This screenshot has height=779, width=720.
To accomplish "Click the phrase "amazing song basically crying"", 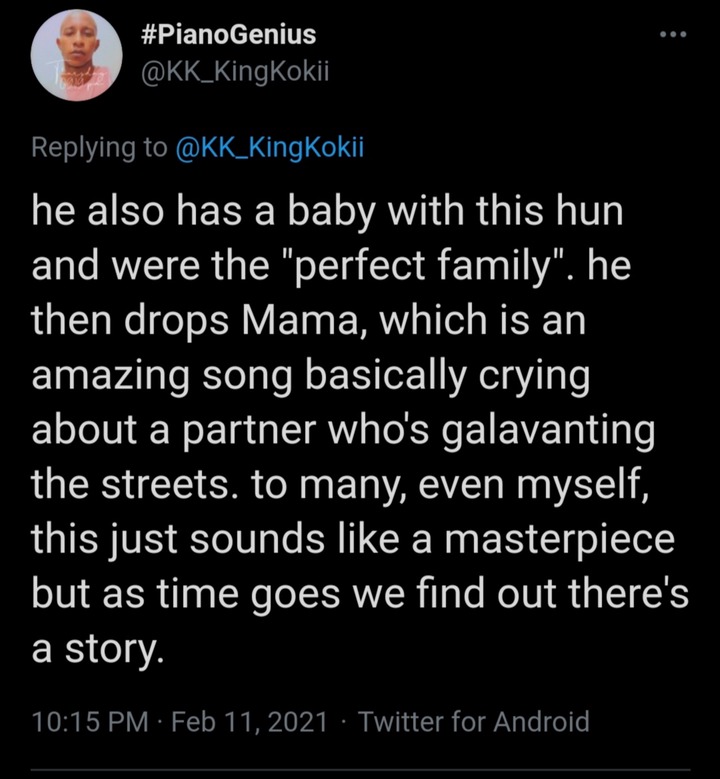I will (311, 375).
